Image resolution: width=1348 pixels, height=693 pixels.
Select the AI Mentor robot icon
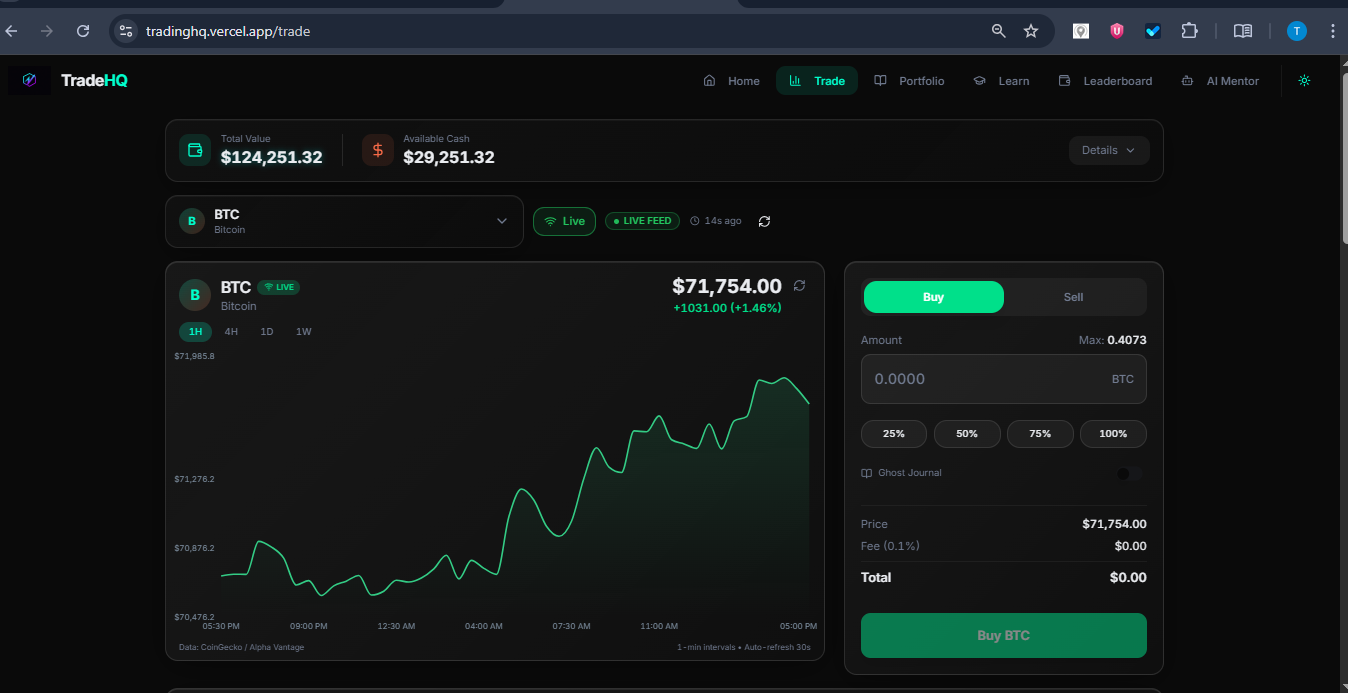(x=1188, y=80)
